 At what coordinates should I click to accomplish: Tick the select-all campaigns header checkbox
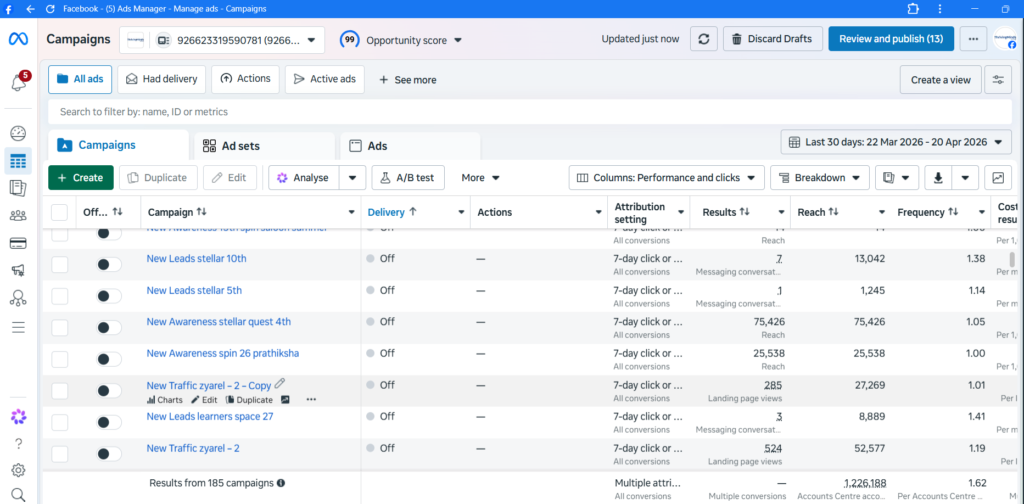click(x=60, y=212)
